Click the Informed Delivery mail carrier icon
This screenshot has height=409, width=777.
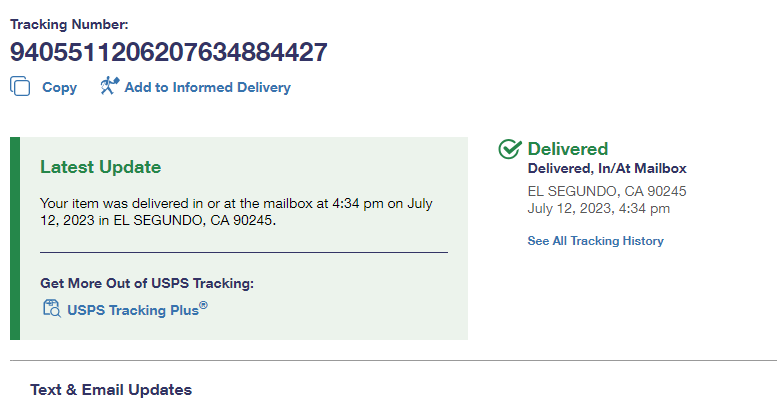coord(110,86)
